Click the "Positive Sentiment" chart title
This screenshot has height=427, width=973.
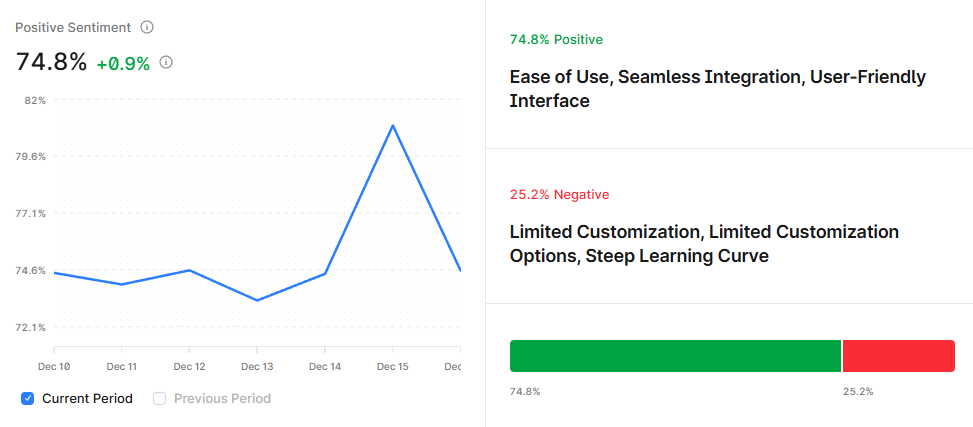pos(73,27)
